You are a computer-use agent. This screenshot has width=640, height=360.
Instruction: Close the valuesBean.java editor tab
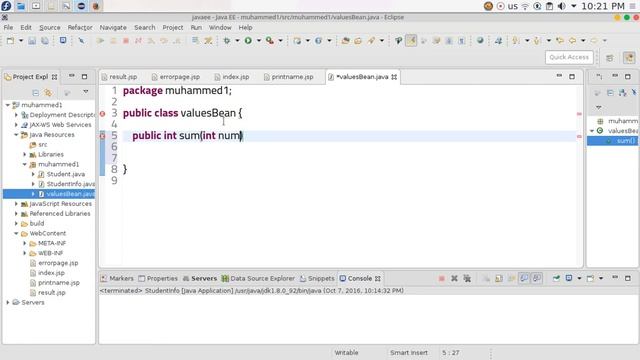tap(394, 77)
